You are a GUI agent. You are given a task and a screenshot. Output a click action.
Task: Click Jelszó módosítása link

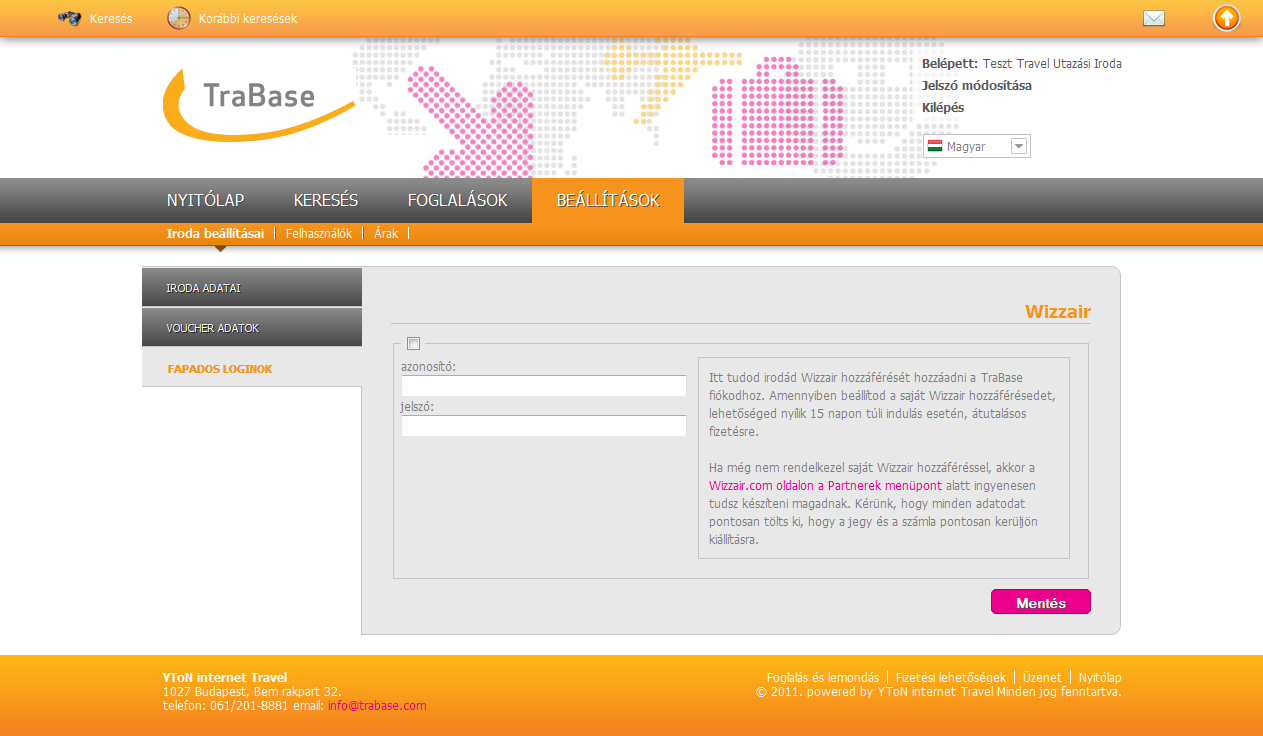tap(977, 85)
